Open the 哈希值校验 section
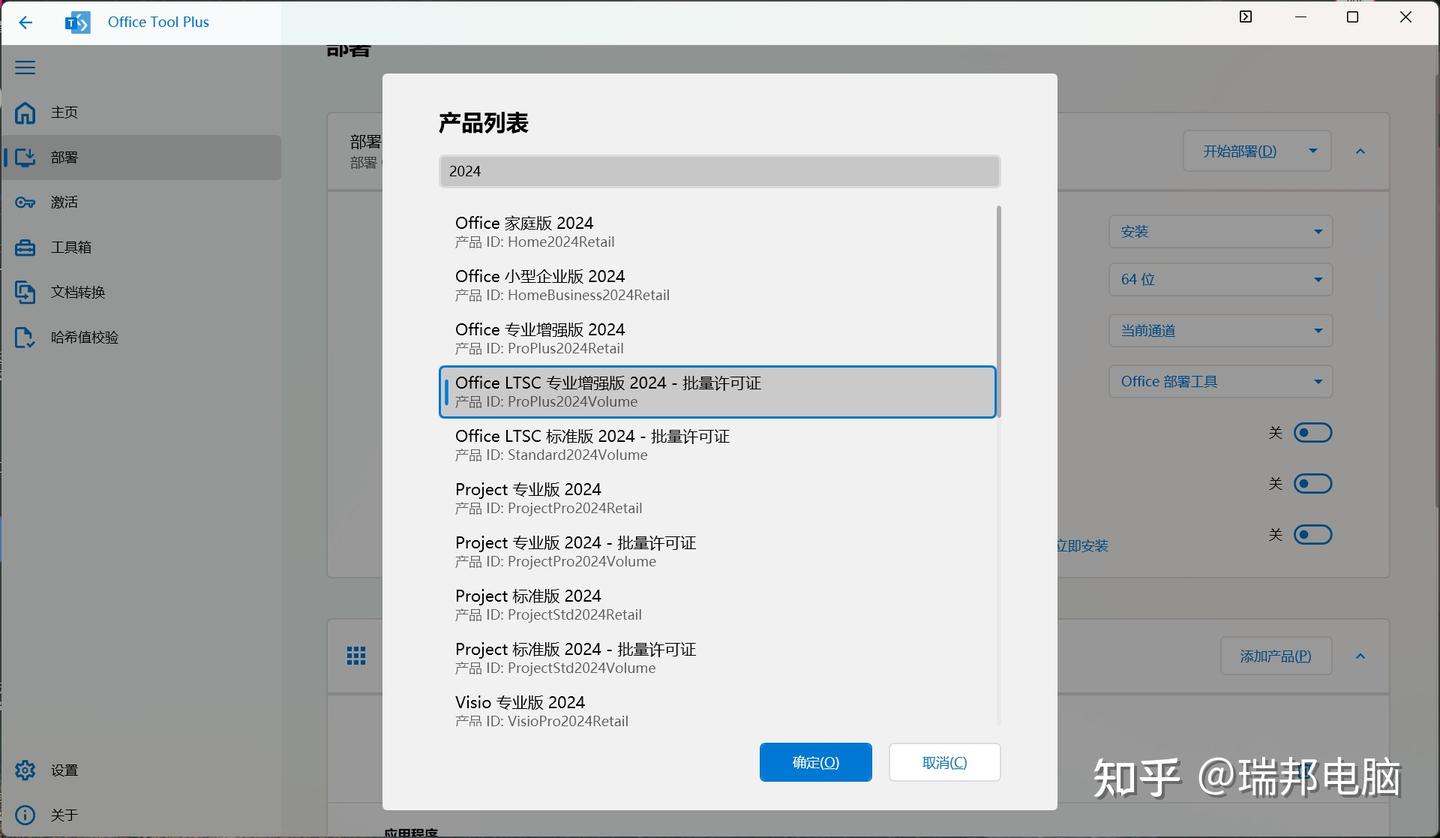The image size is (1440, 838). click(141, 337)
